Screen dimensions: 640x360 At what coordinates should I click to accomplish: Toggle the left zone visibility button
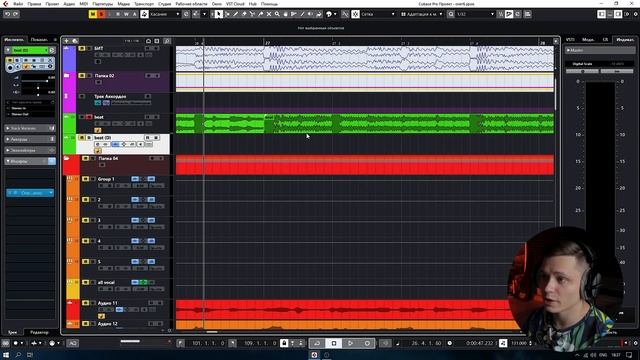(602, 14)
